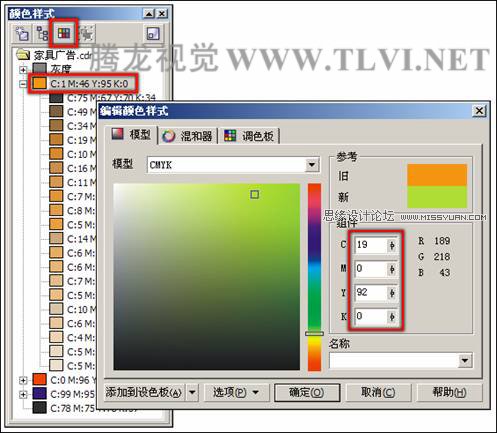Click the New Child Color icon

pyautogui.click(x=42, y=33)
